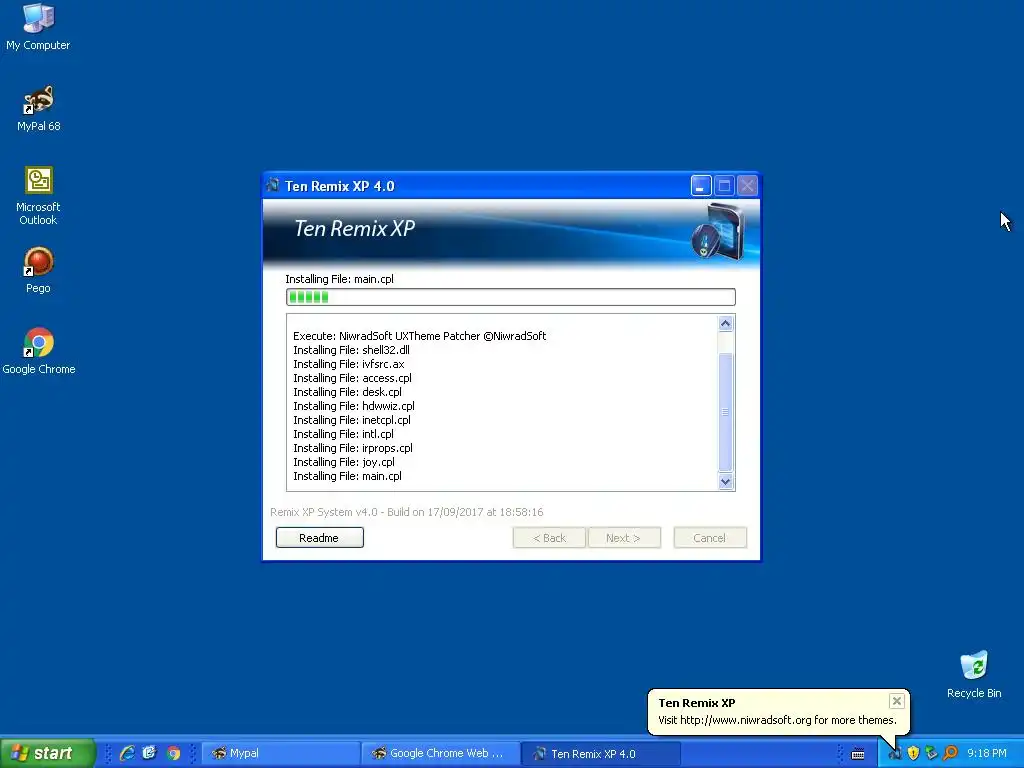Click the on-screen keyboard icon in the taskbar
Screen dimensions: 1024x768
858,754
